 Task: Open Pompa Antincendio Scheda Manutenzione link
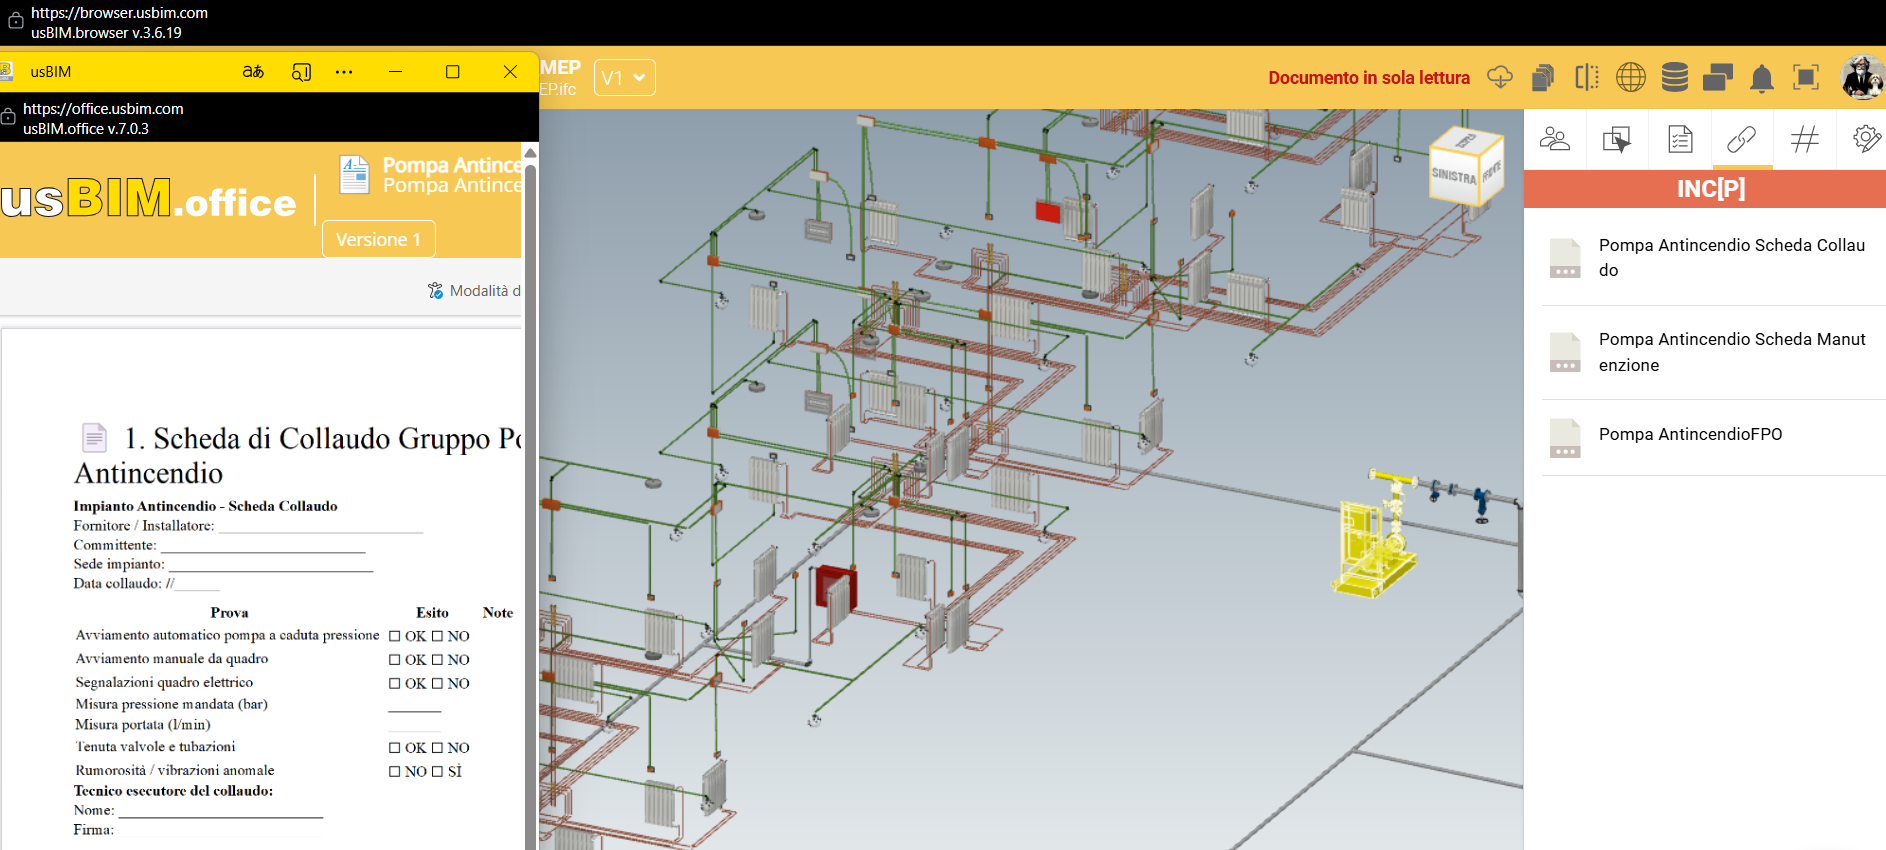[x=1732, y=352]
